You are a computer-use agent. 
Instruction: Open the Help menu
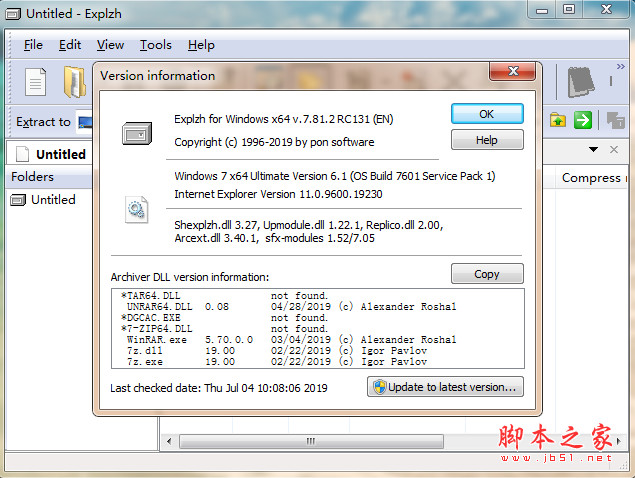(201, 45)
